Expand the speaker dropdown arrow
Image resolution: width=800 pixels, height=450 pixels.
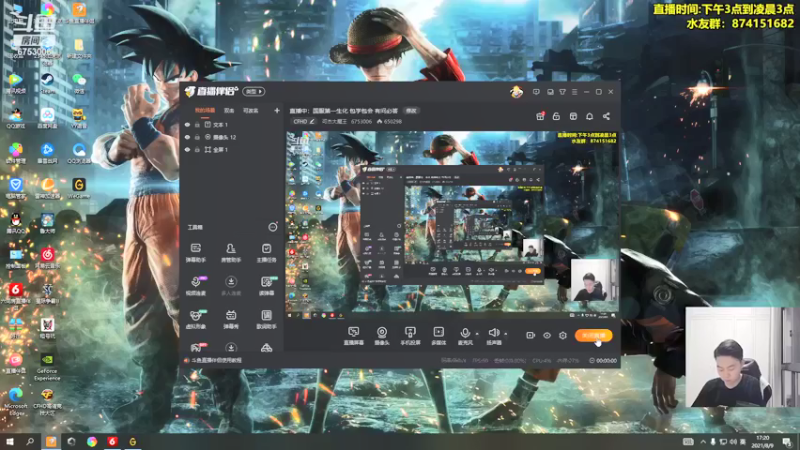coord(506,334)
